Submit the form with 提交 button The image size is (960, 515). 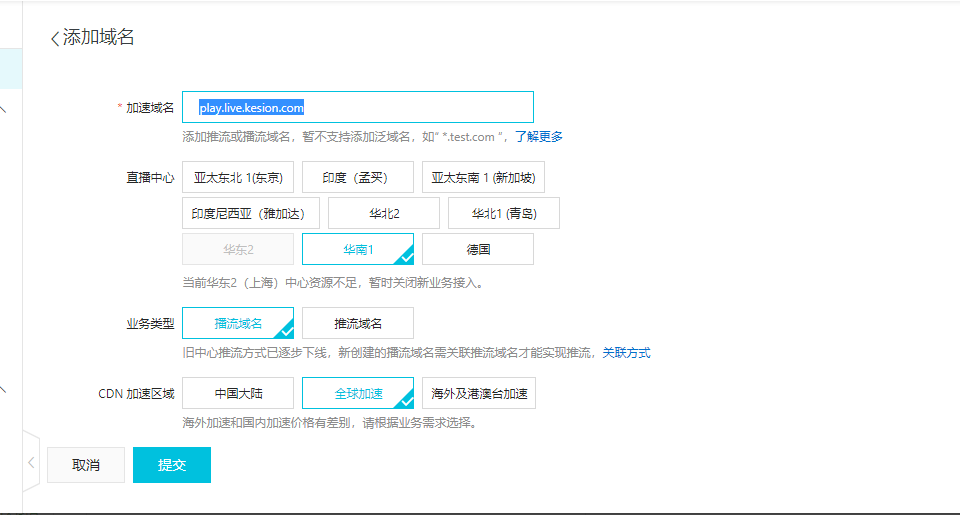pos(172,465)
